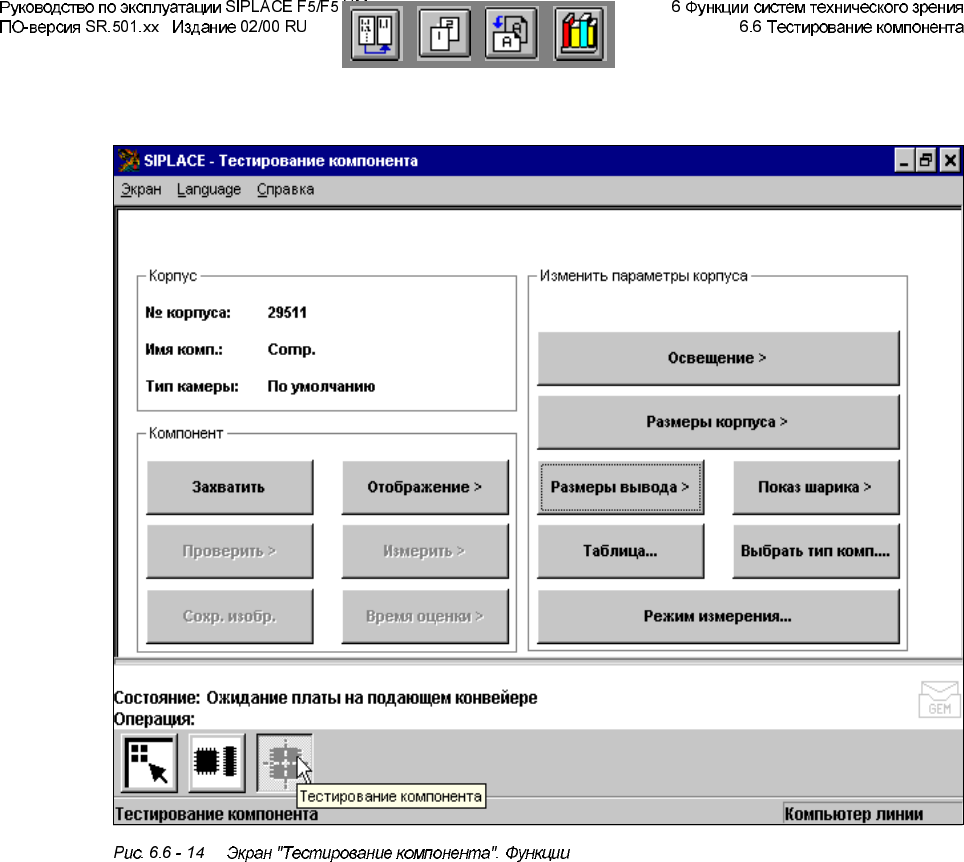This screenshot has height=862, width=964.
Task: Click the component name value Comp.
Action: pyautogui.click(x=291, y=350)
